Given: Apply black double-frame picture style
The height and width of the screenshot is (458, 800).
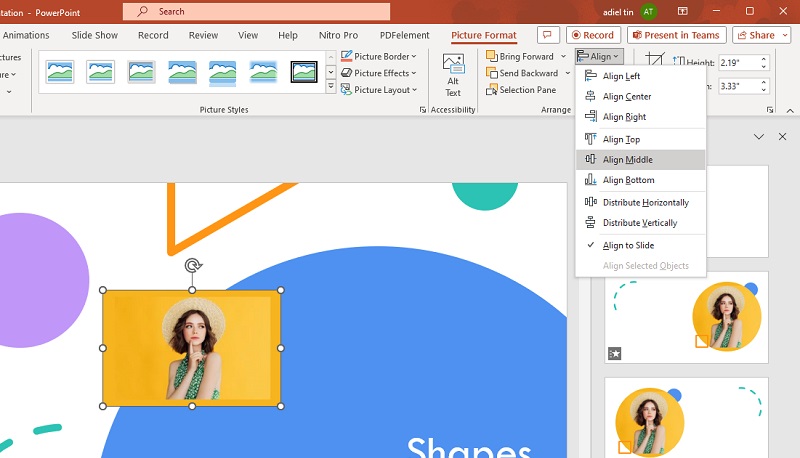Looking at the screenshot, I should (x=304, y=71).
